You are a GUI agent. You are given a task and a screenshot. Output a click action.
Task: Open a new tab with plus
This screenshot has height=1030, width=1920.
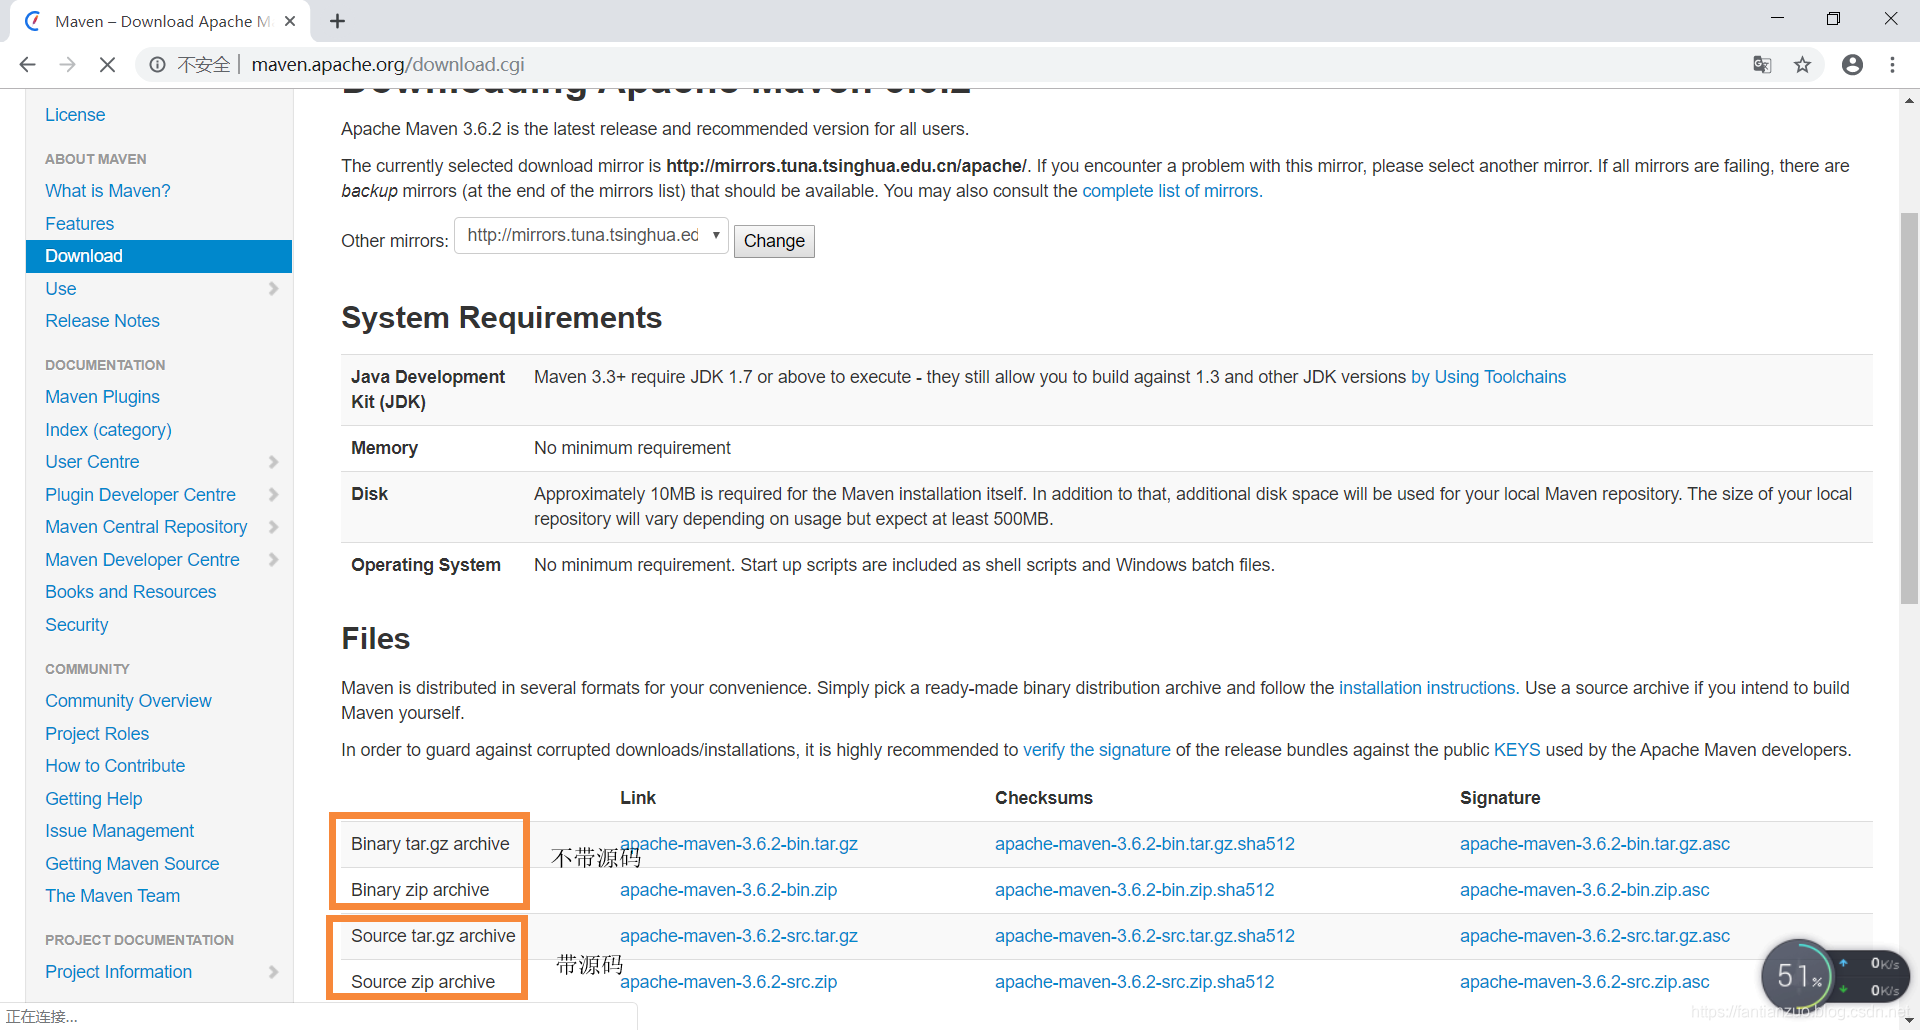337,21
